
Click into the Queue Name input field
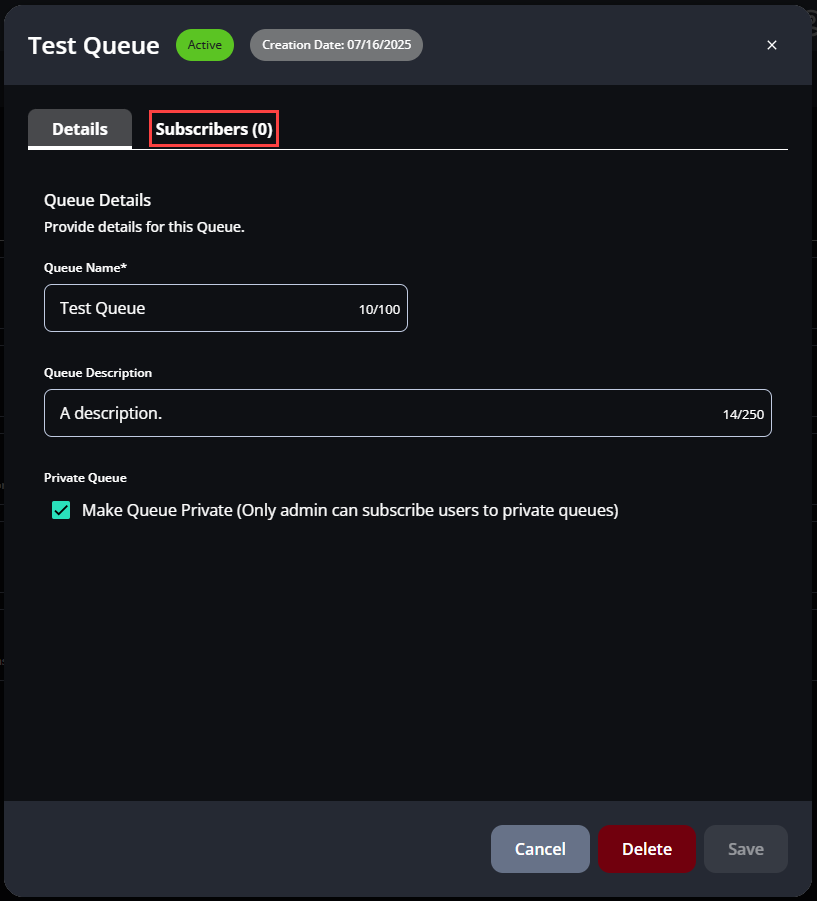[x=226, y=308]
